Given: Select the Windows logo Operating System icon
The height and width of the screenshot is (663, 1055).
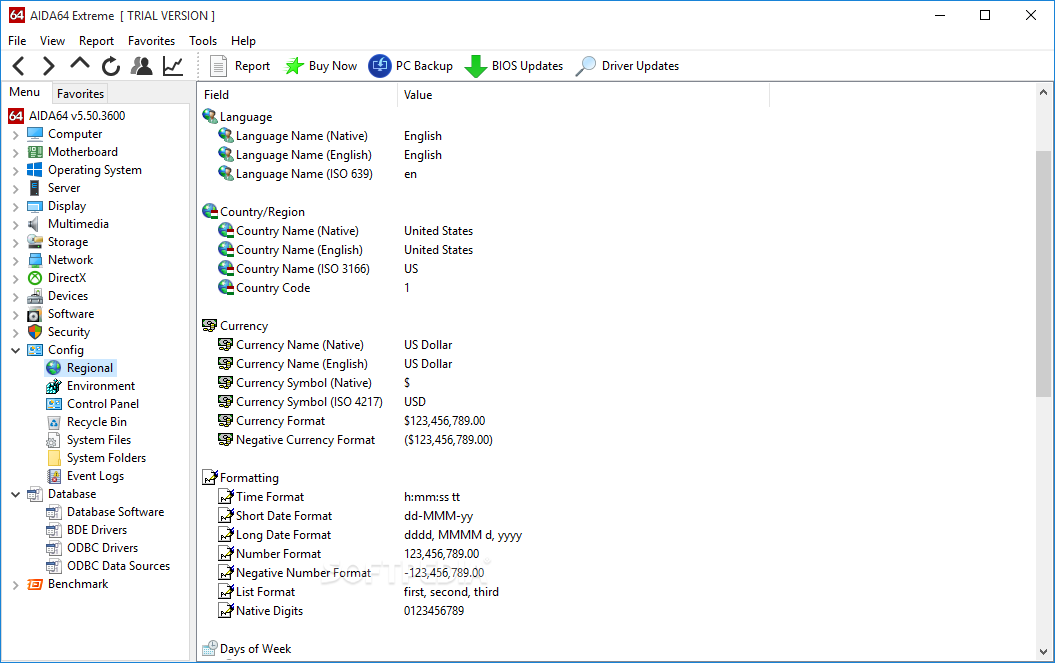Looking at the screenshot, I should pyautogui.click(x=35, y=170).
